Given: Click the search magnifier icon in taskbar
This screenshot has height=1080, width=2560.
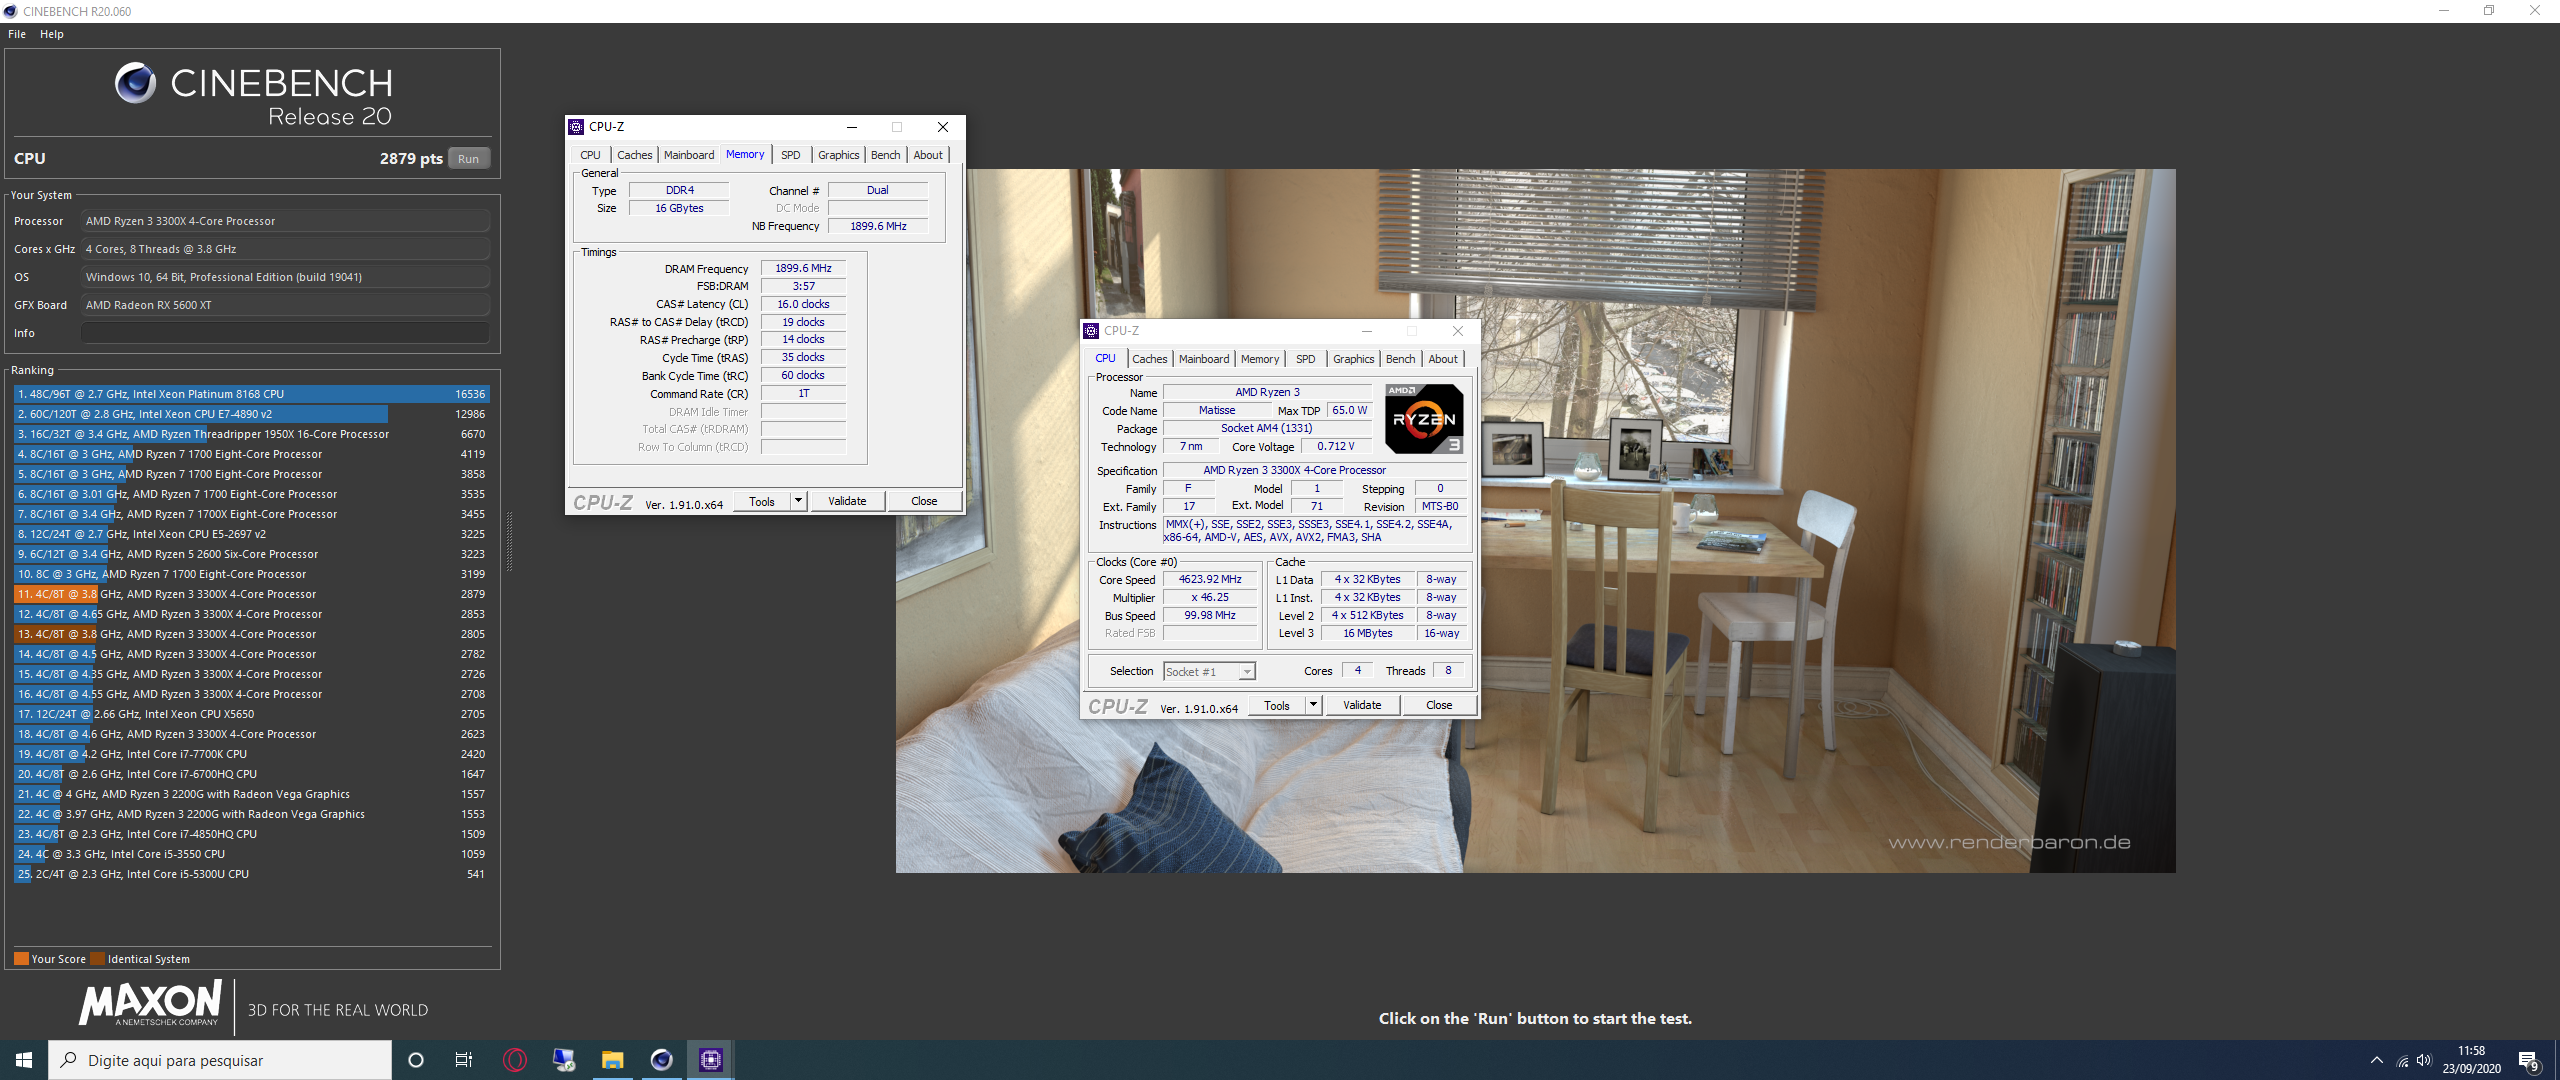Looking at the screenshot, I should point(68,1060).
